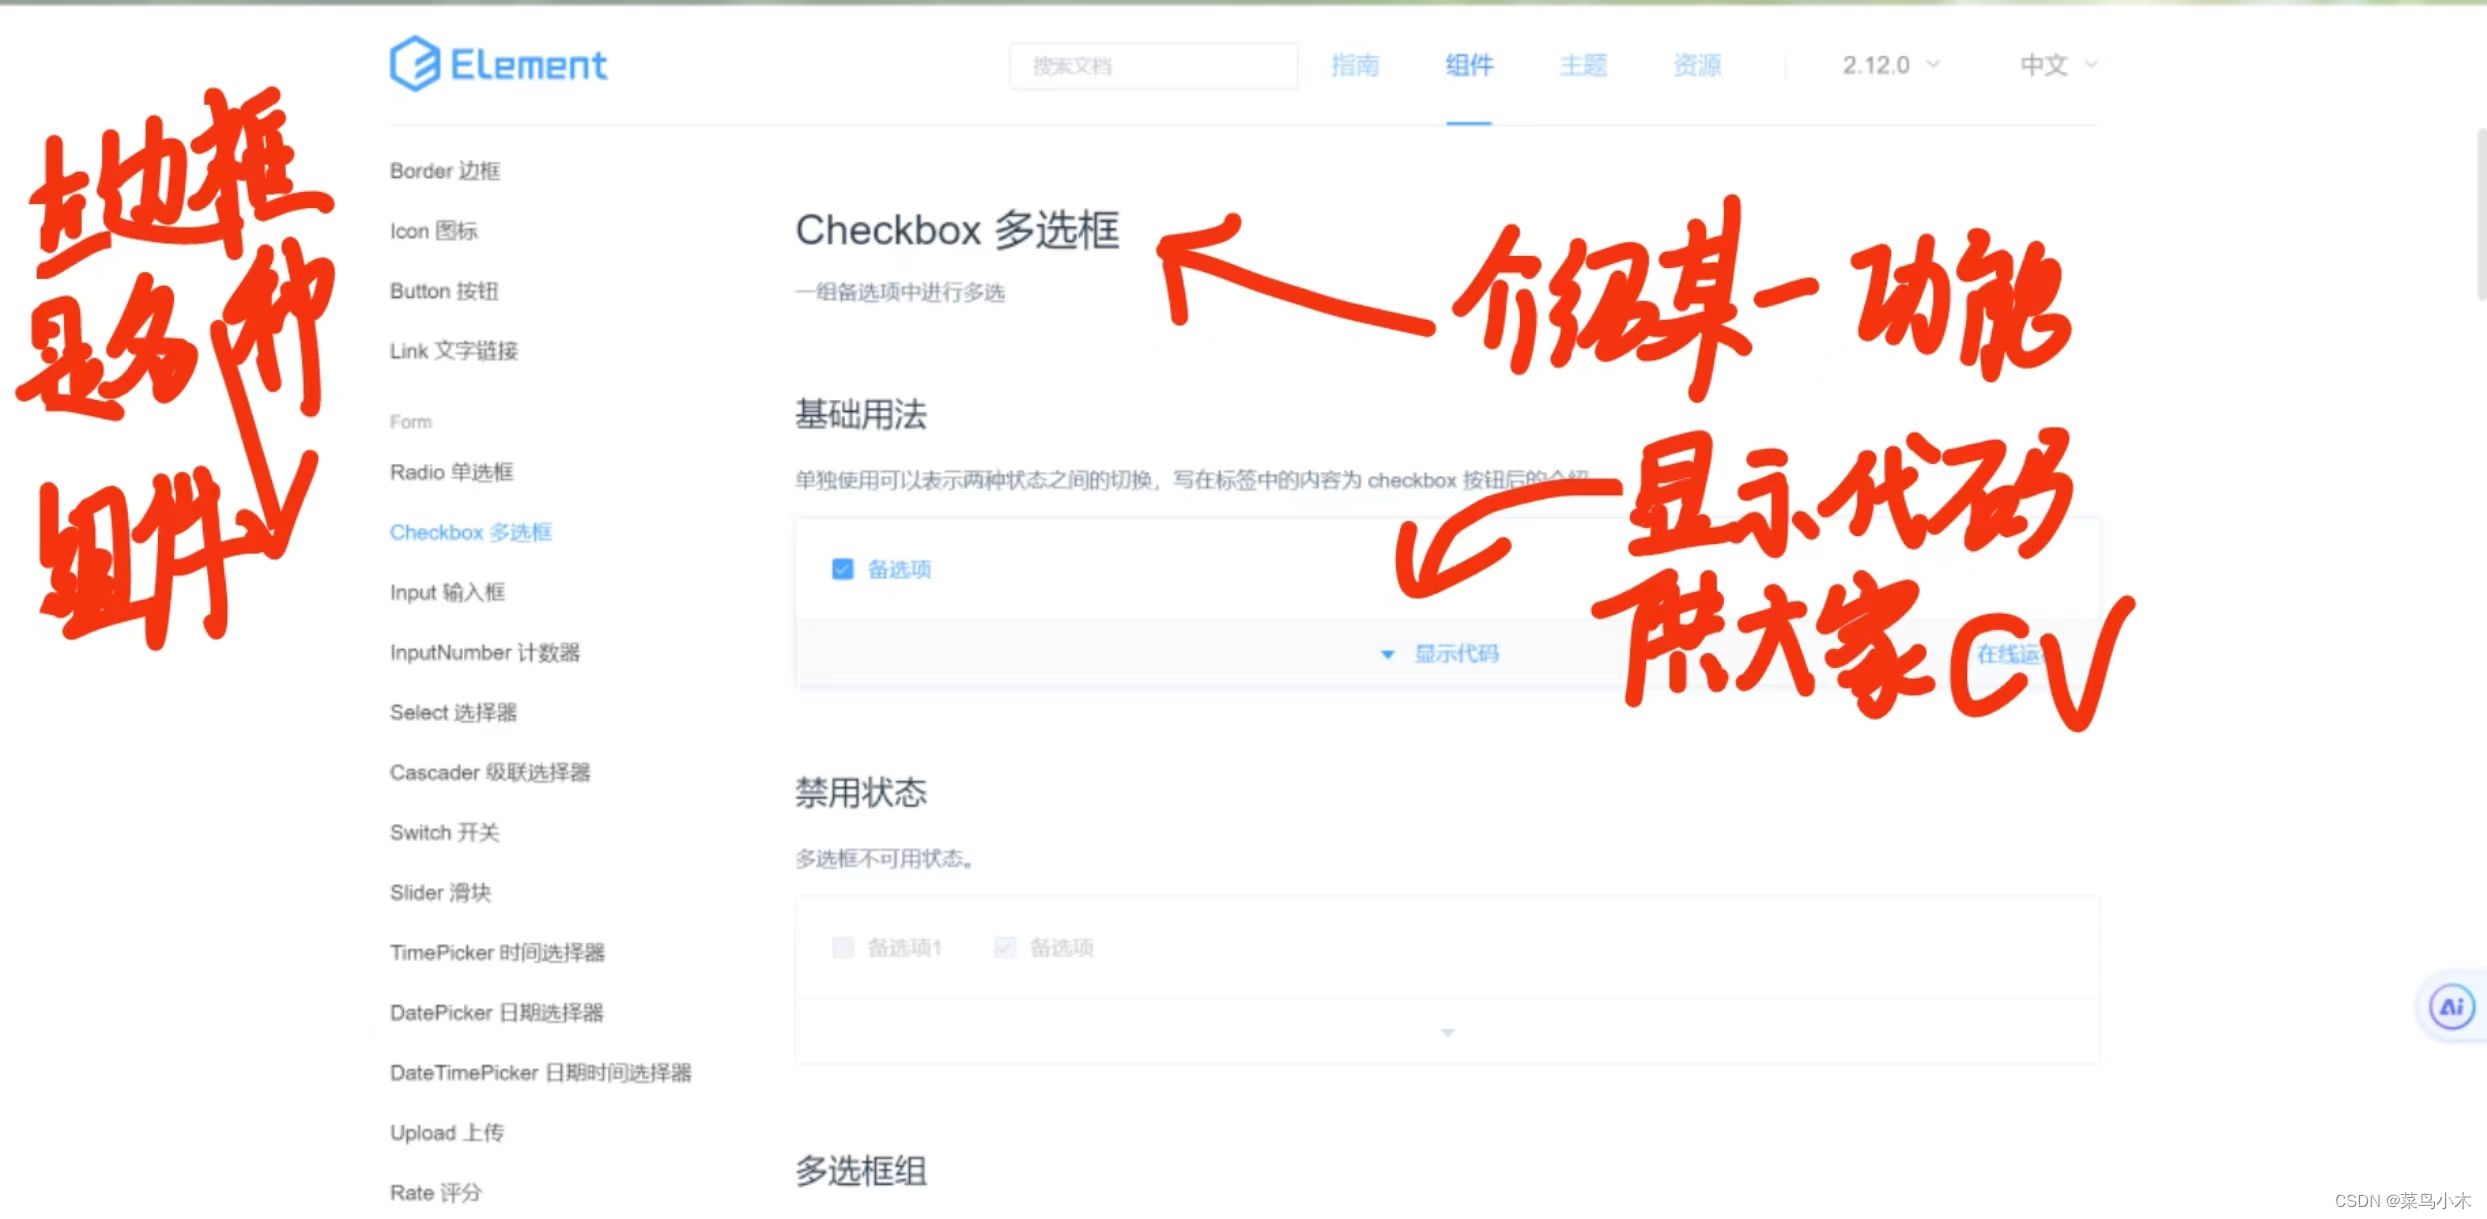
Task: Open the 中文 language dropdown
Action: [2057, 65]
